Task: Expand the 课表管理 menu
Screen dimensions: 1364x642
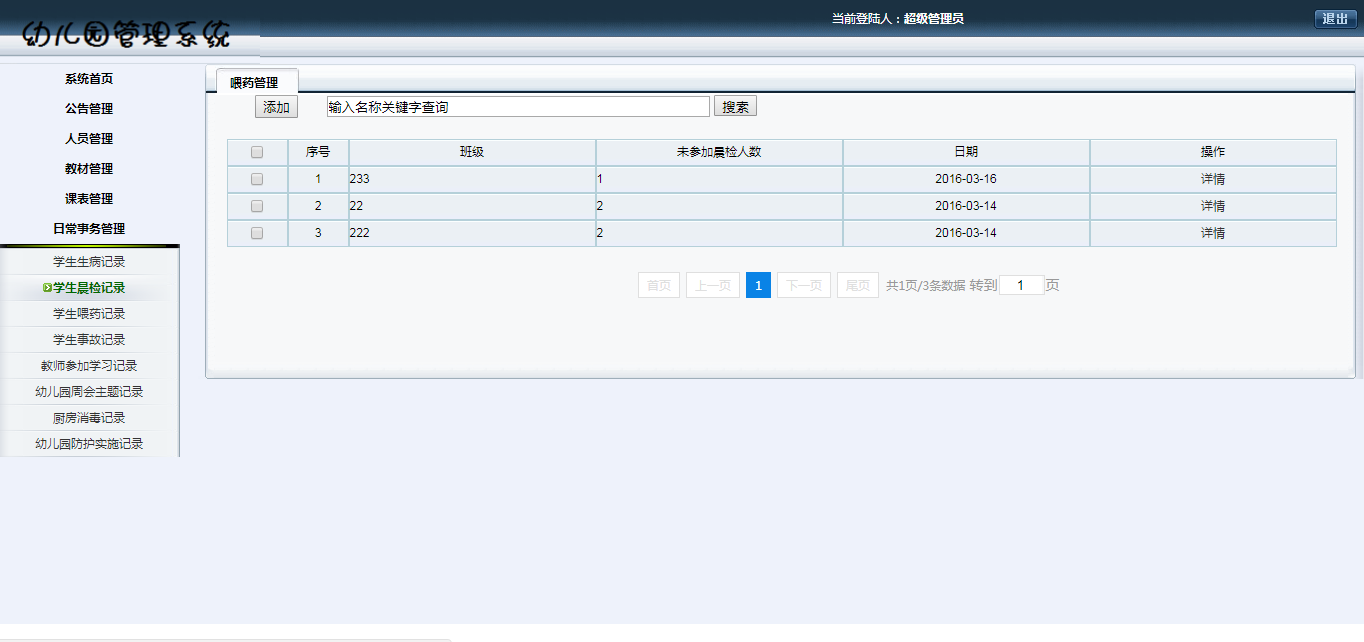Action: (x=89, y=199)
